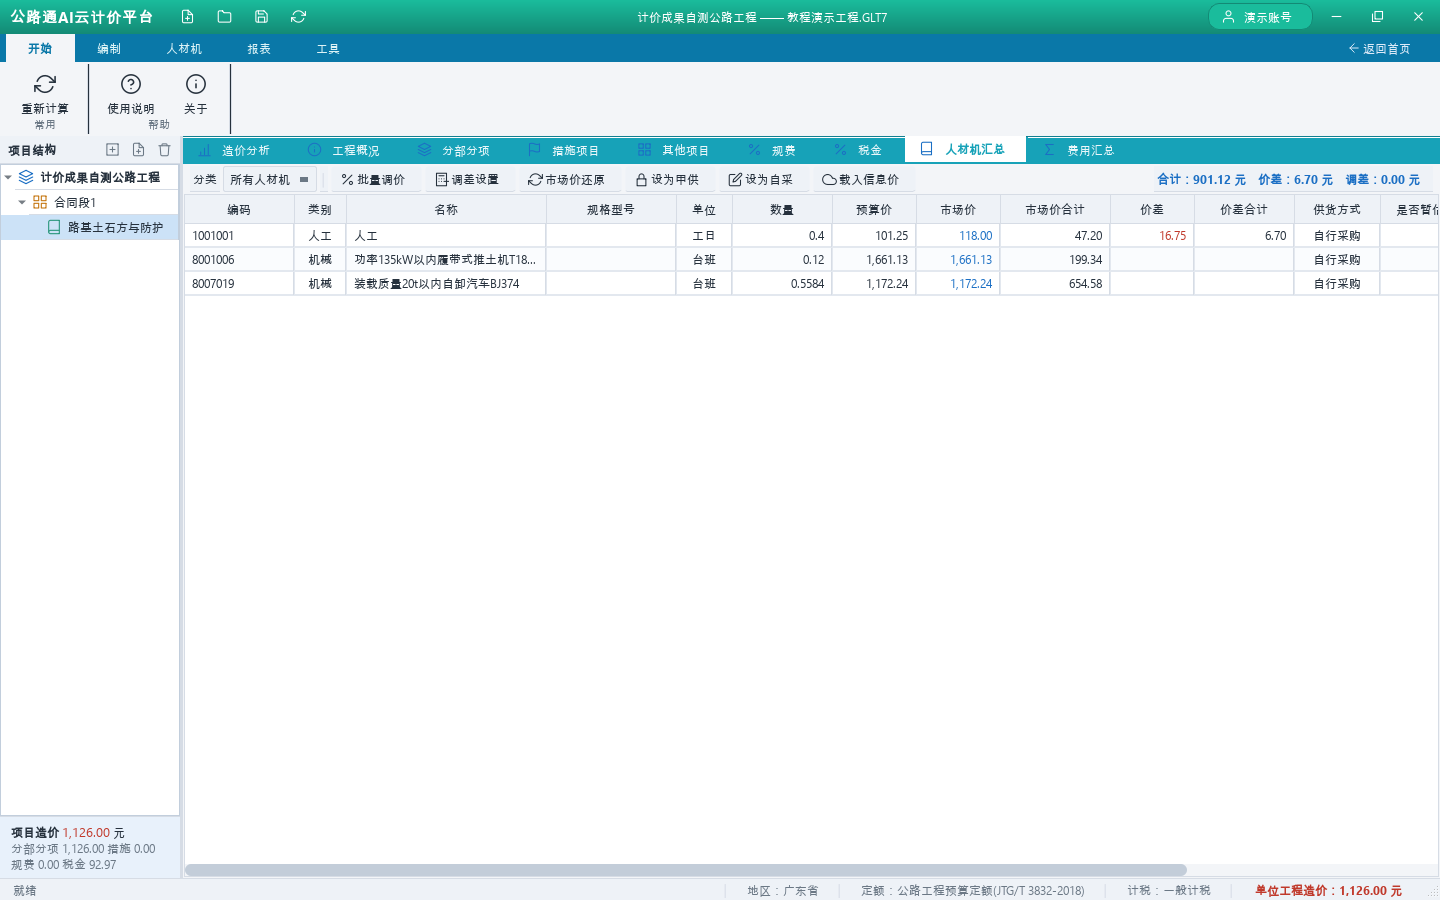
Task: Go to the 造价分析 tab
Action: (235, 150)
